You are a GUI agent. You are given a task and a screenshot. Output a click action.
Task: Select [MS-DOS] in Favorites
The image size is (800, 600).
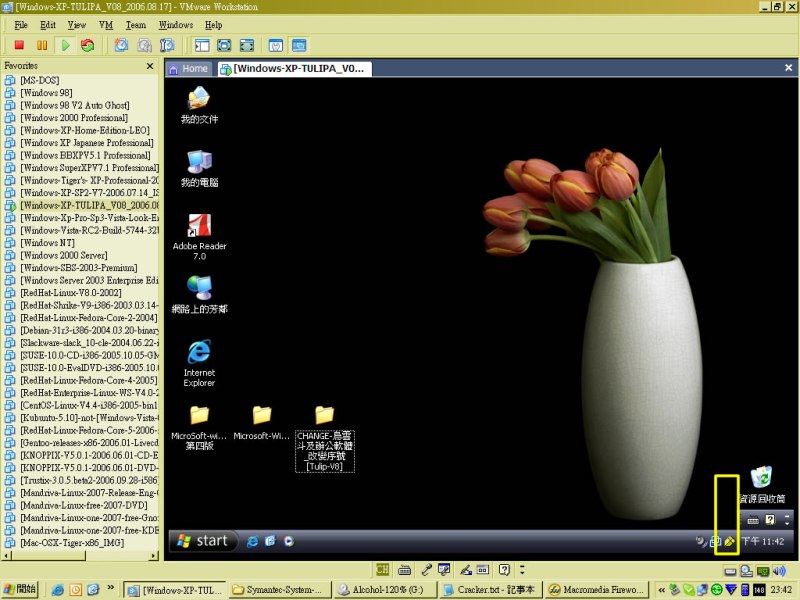pos(39,80)
